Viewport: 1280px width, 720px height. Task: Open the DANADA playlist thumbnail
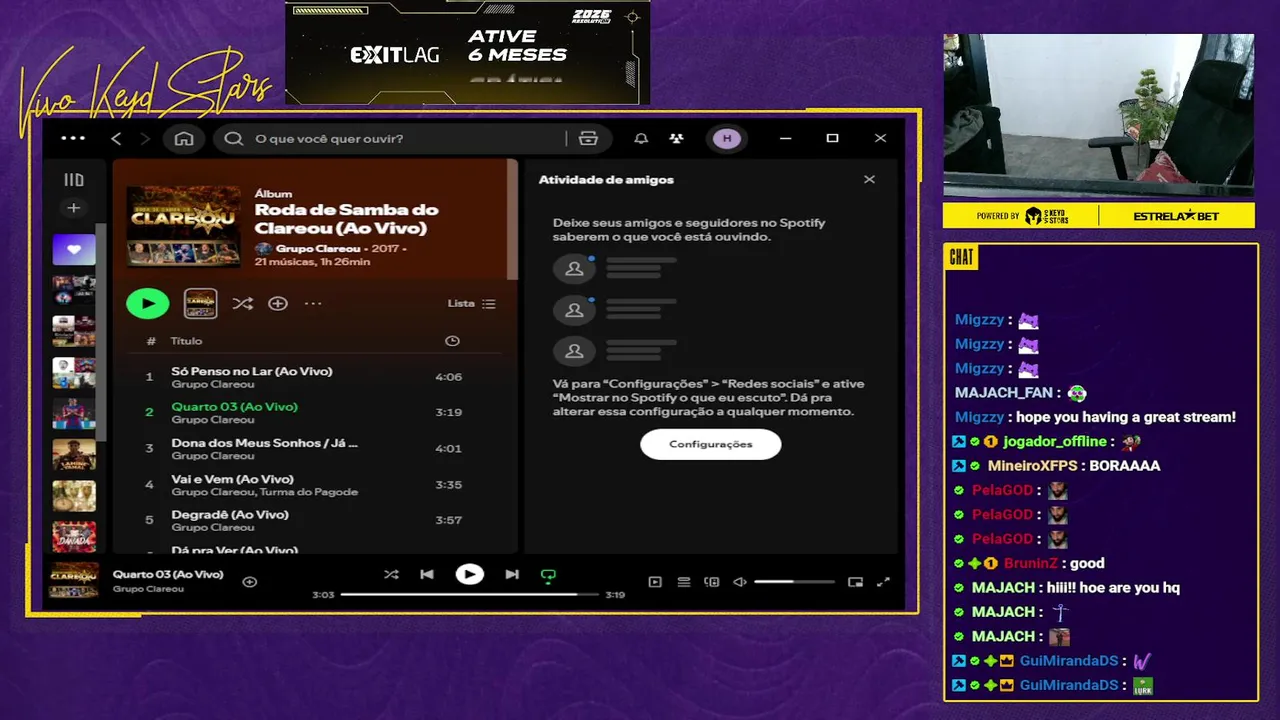click(74, 537)
